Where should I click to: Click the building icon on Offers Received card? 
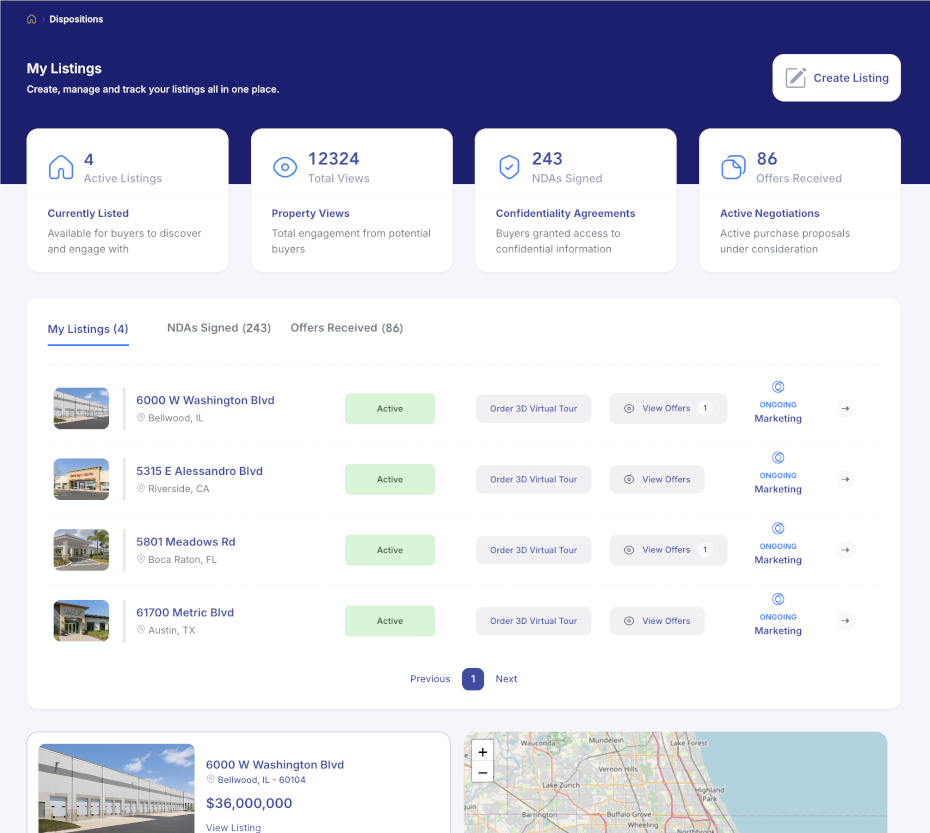pos(734,166)
